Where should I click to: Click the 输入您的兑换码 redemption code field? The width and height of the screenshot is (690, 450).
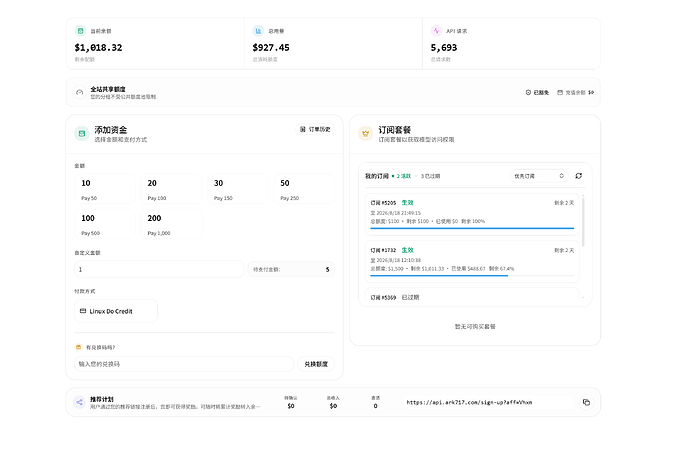(x=184, y=364)
